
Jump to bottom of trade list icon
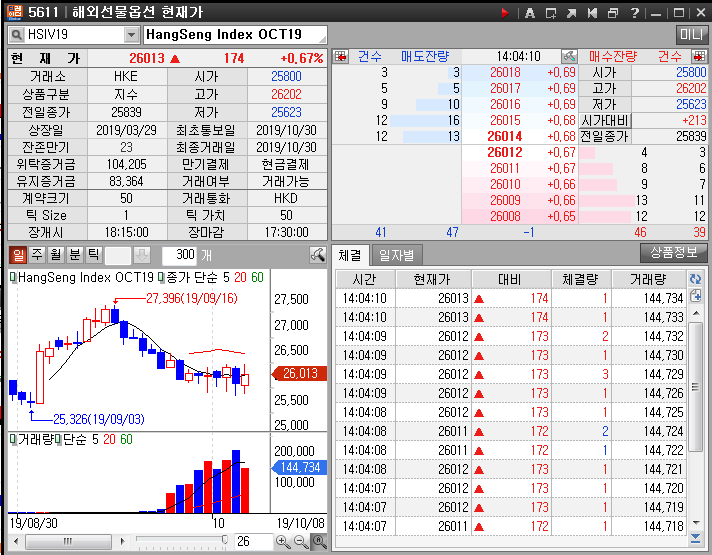695,539
